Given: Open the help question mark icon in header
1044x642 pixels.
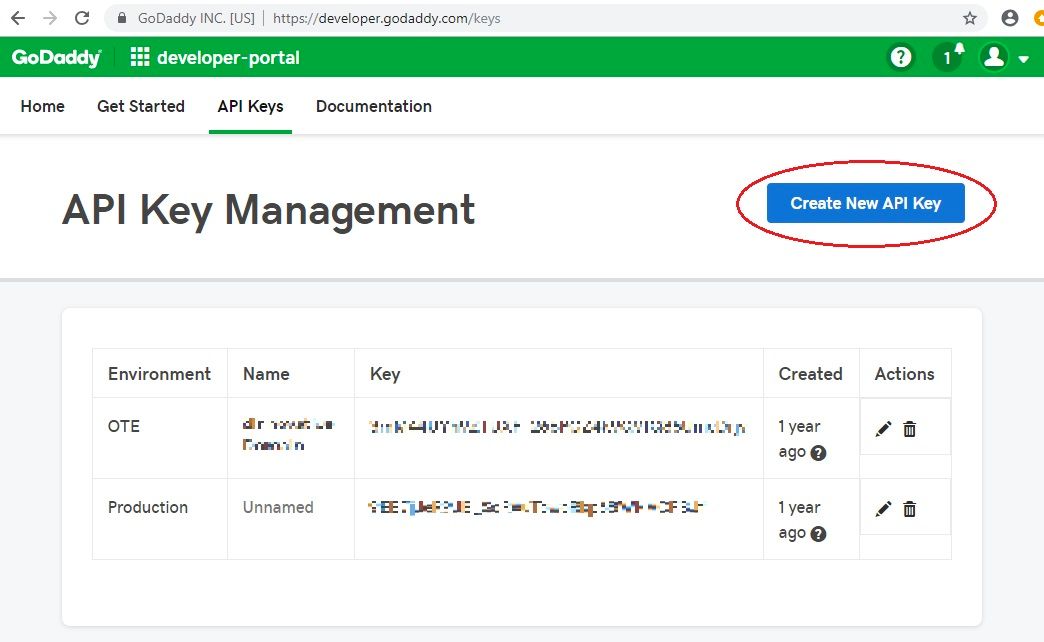Looking at the screenshot, I should point(900,57).
